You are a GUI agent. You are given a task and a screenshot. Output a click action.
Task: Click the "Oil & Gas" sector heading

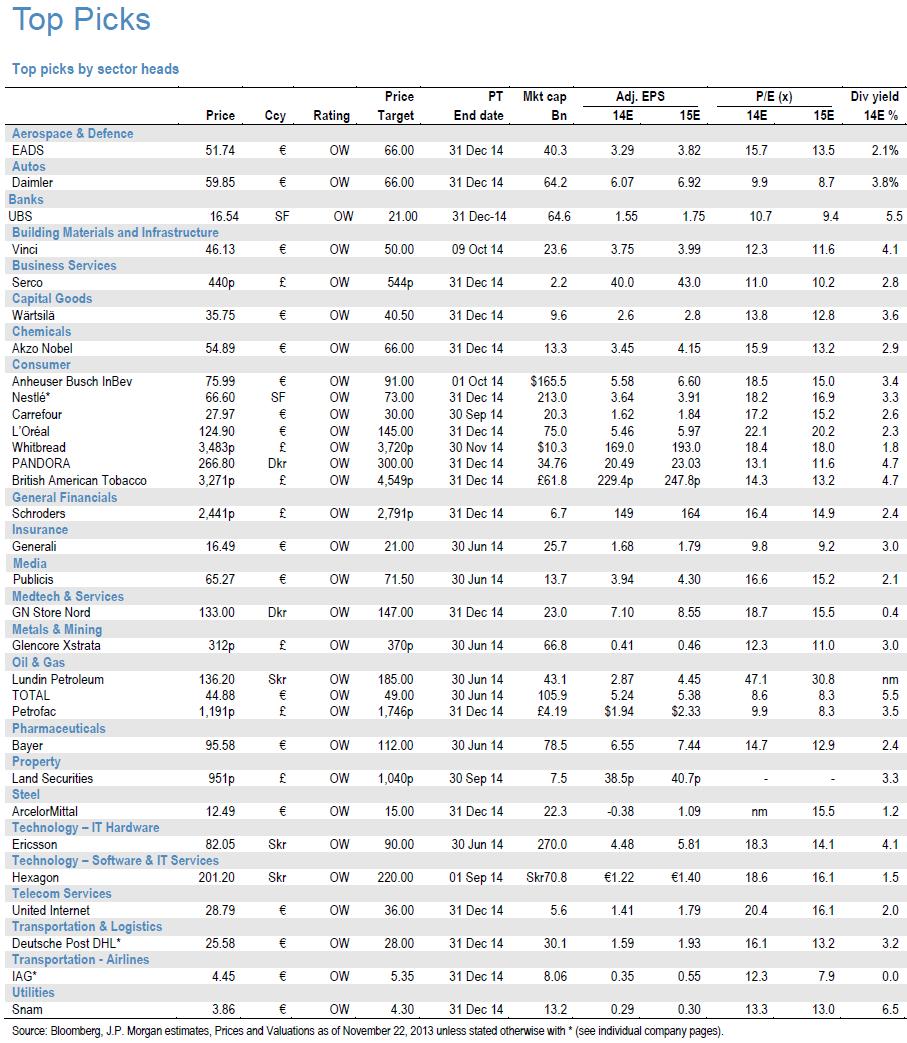click(39, 663)
